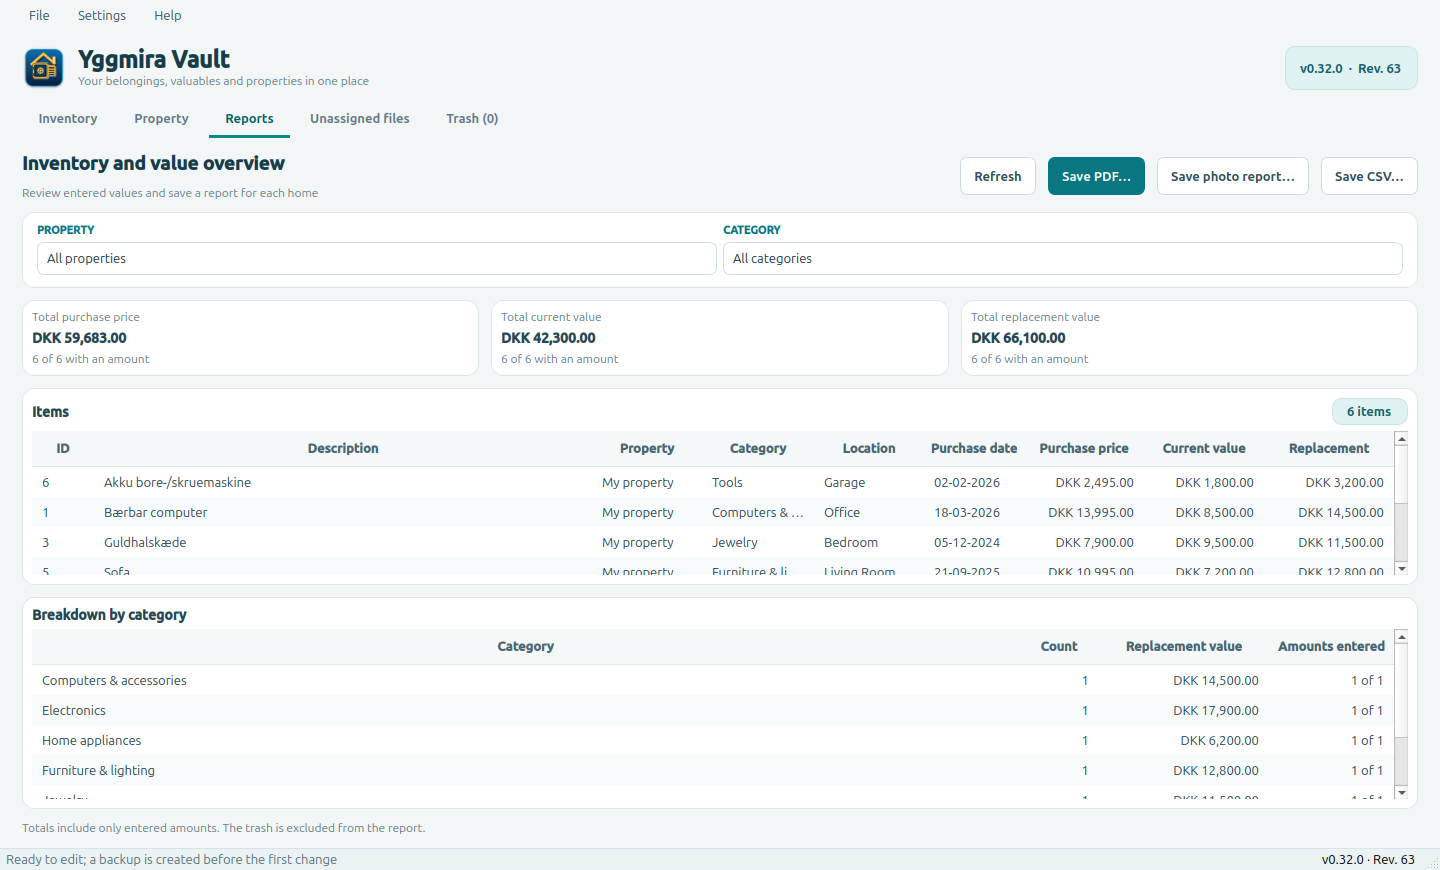Click the Items table scroll-down arrow
The width and height of the screenshot is (1440, 870).
click(x=1401, y=568)
